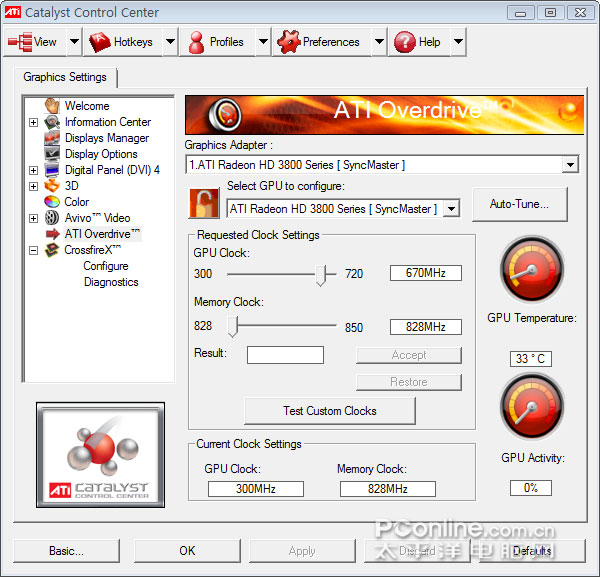Viewport: 600px width, 577px height.
Task: Open the Select GPU to configure dropdown
Action: [452, 209]
